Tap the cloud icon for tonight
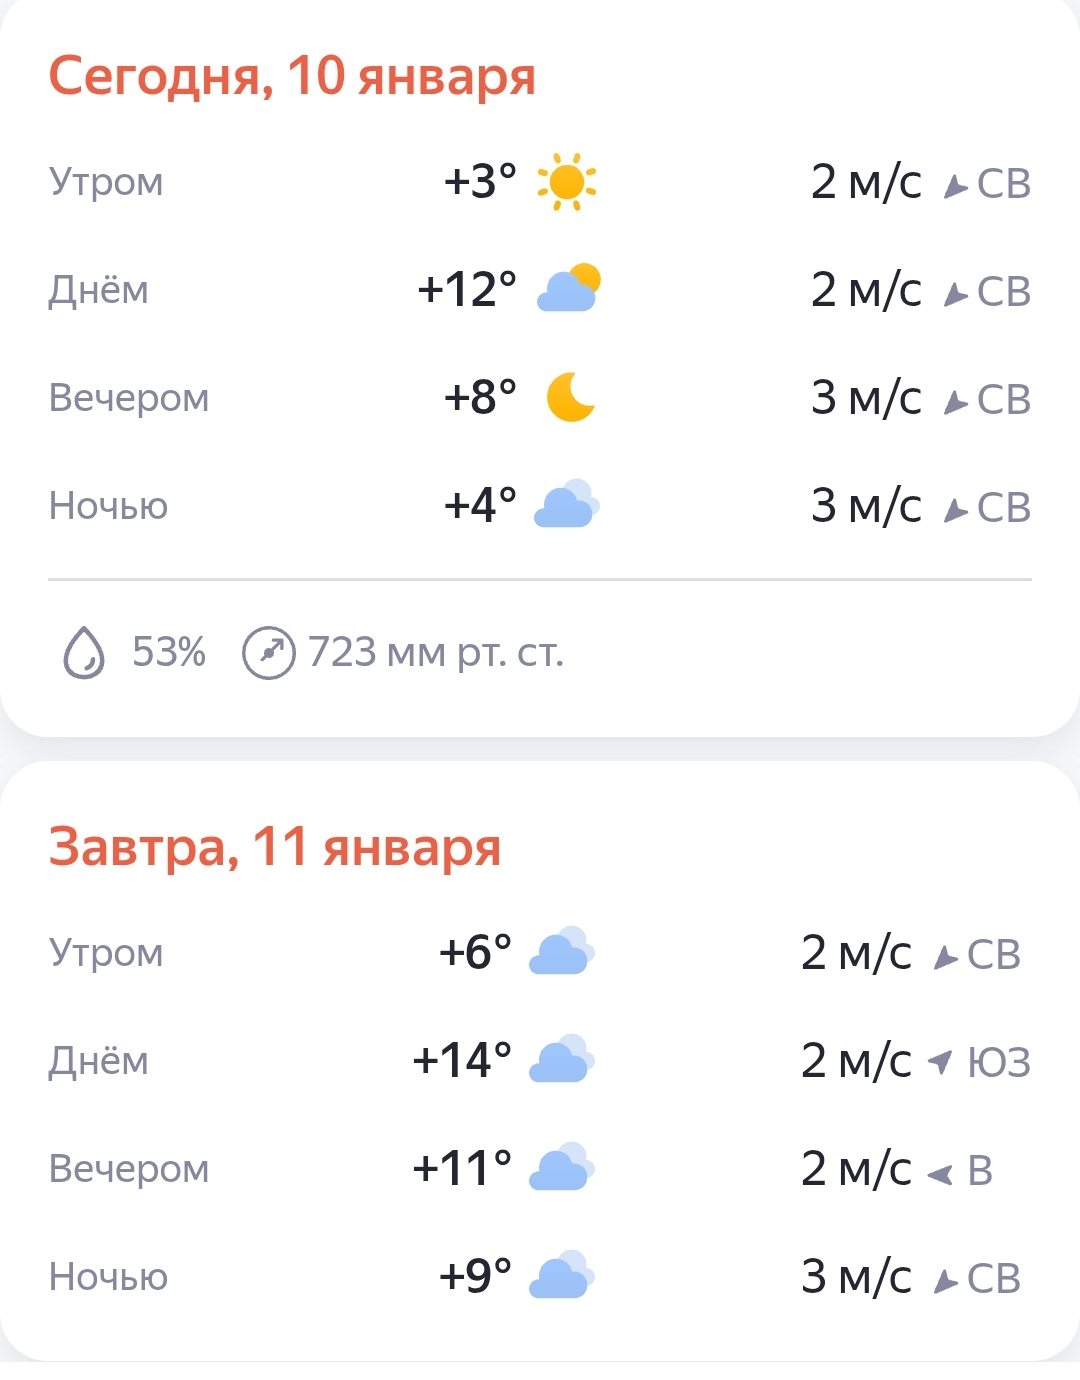This screenshot has height=1380, width=1080. (566, 504)
